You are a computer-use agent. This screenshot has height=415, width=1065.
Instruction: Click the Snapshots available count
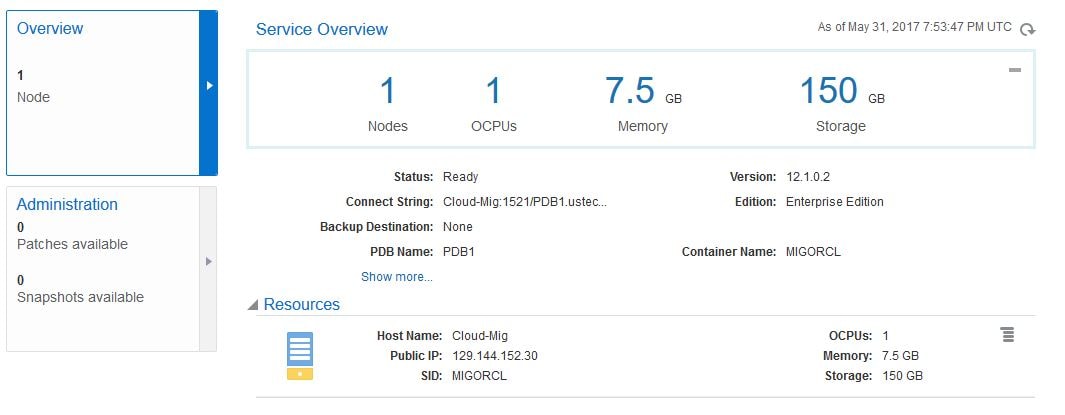[x=21, y=281]
